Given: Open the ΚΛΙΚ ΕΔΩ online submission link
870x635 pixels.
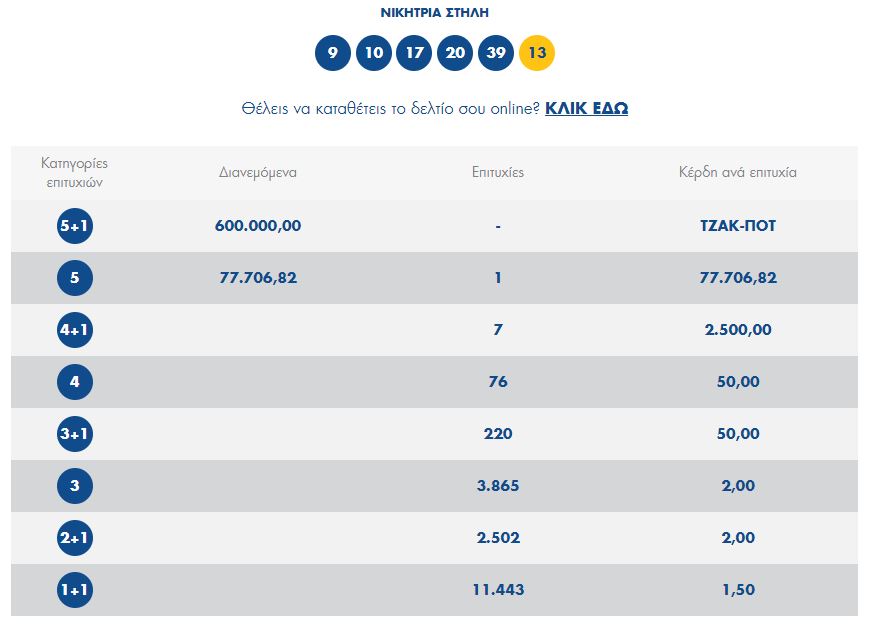Looking at the screenshot, I should pyautogui.click(x=586, y=108).
